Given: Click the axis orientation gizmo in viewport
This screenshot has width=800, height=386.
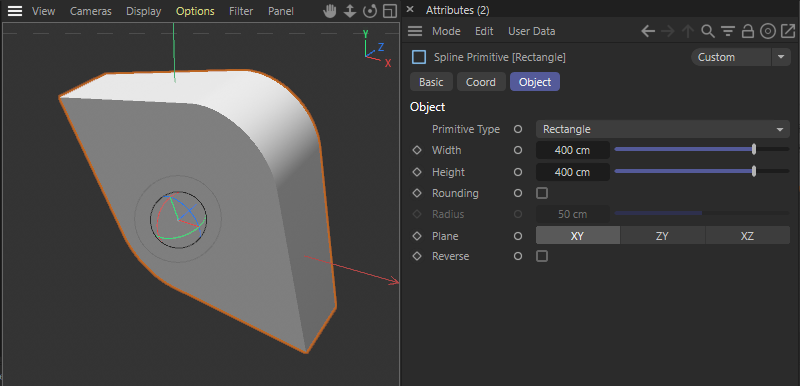Looking at the screenshot, I should click(377, 48).
